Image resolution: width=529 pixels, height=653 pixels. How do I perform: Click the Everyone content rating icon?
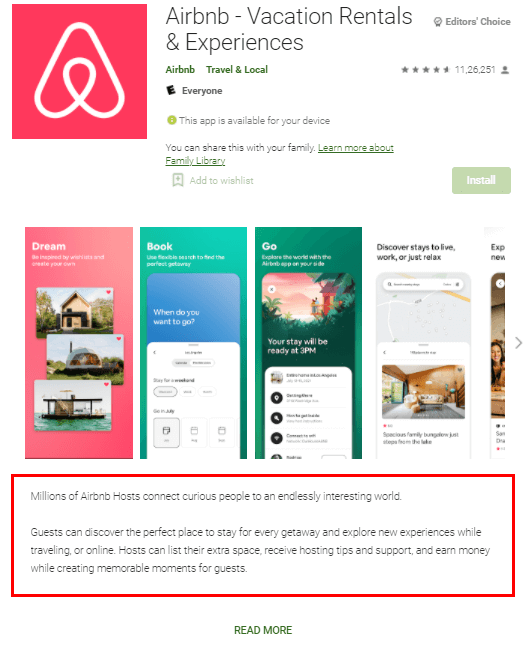tap(171, 90)
